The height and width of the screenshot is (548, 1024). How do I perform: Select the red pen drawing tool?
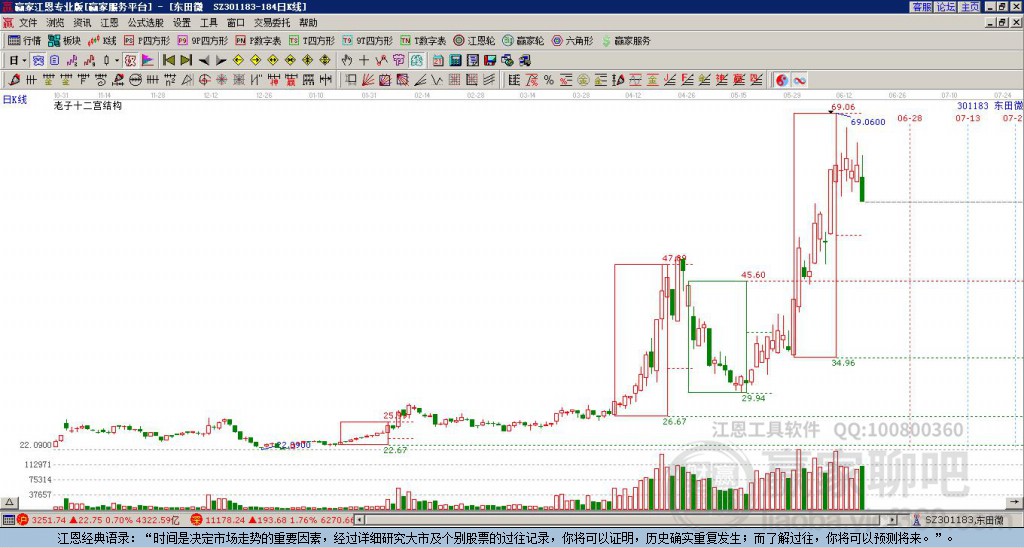[x=14, y=80]
